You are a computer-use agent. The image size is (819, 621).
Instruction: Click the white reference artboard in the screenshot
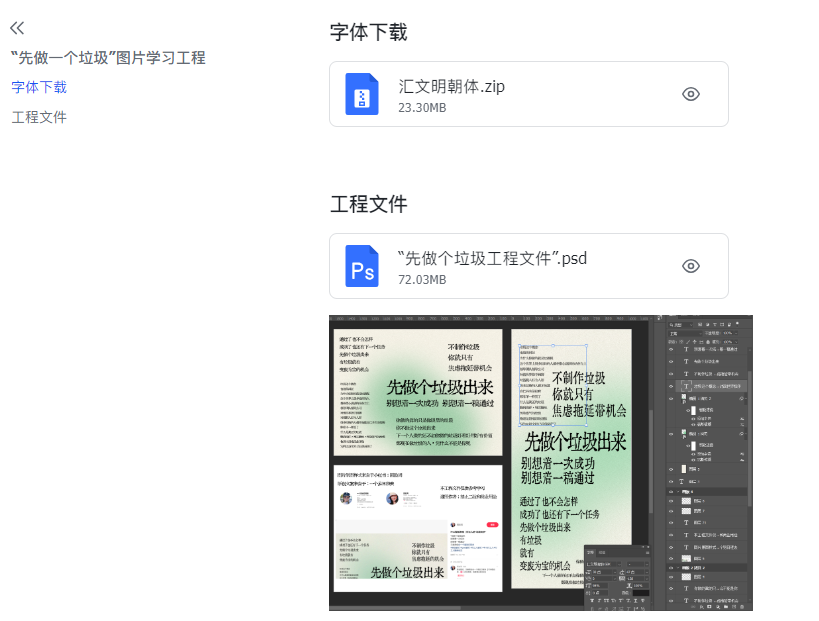tap(417, 492)
